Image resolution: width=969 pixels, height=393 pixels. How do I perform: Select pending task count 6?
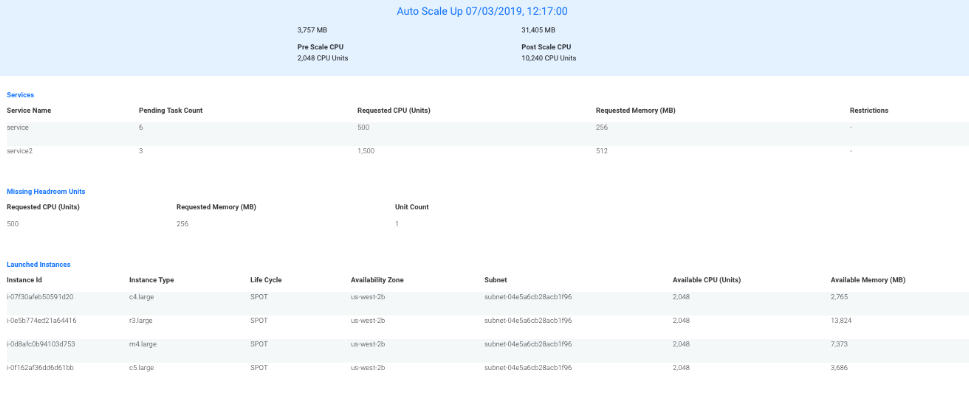coord(142,127)
